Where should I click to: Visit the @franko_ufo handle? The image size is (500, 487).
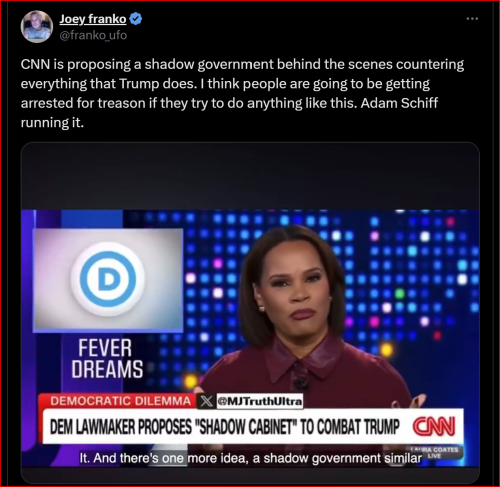click(x=93, y=35)
